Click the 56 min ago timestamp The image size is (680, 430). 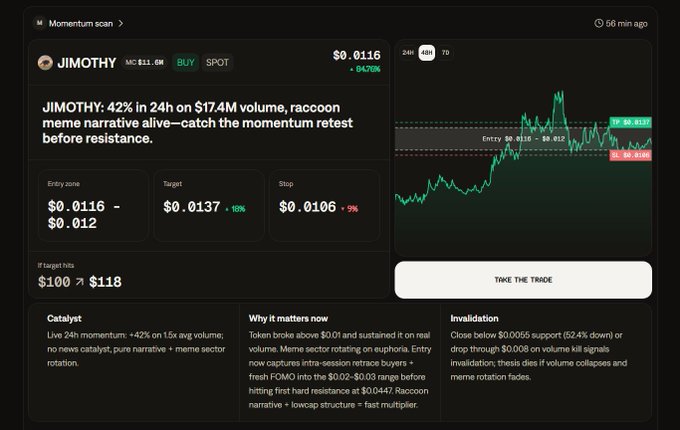point(626,23)
